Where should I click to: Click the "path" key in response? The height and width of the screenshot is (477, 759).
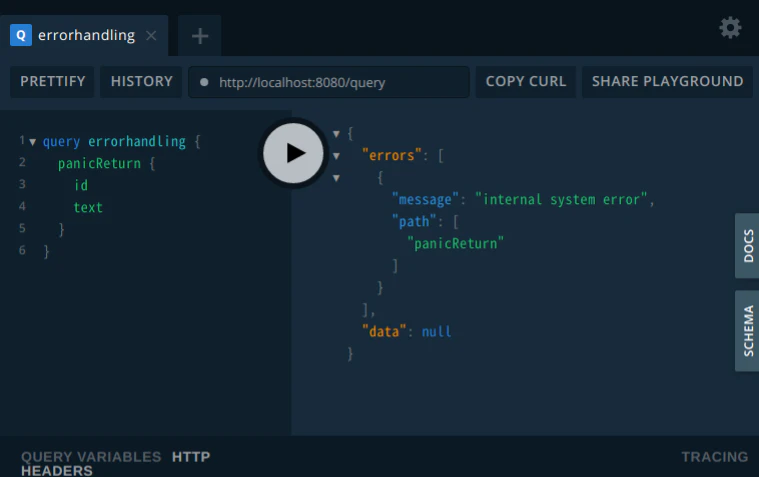[414, 222]
